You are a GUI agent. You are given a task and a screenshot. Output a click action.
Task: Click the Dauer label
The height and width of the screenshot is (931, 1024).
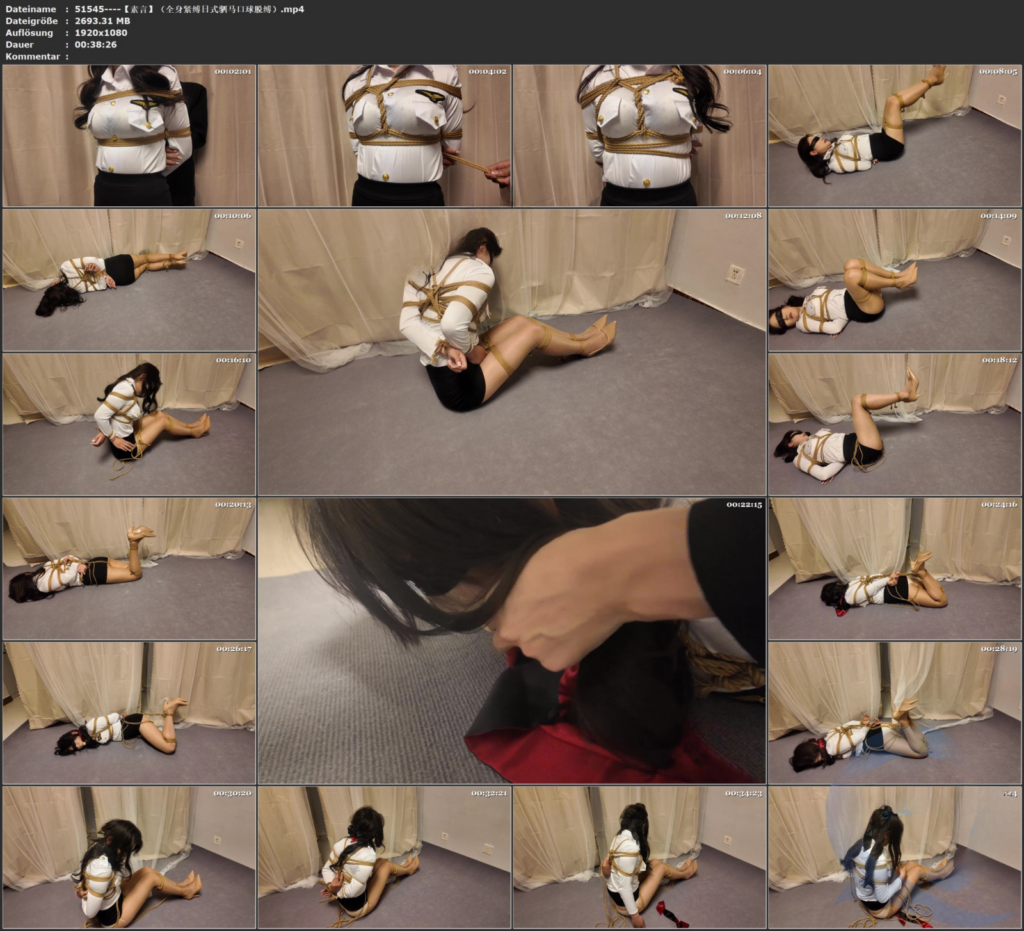click(20, 44)
